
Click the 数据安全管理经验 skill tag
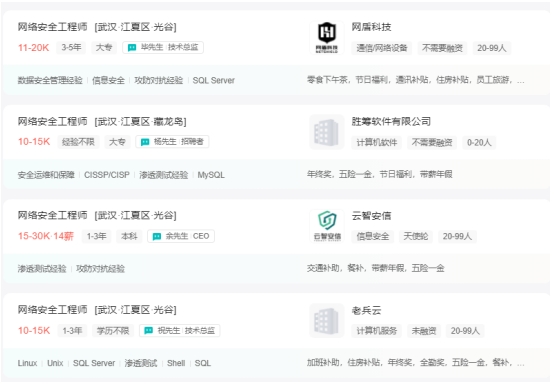coord(50,81)
